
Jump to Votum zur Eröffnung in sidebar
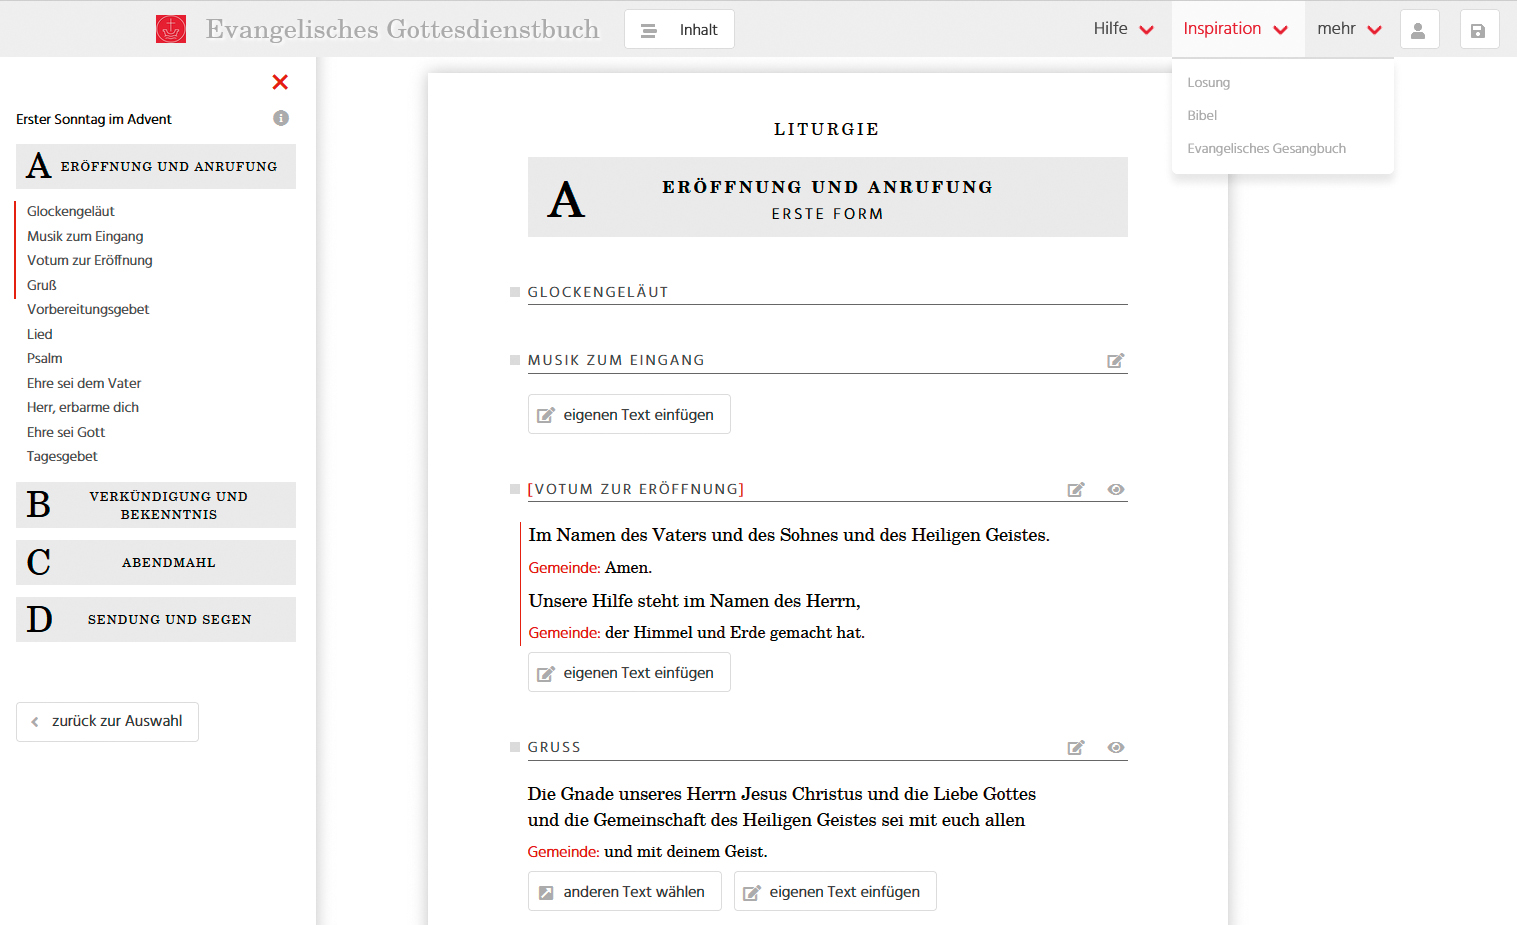pos(90,261)
